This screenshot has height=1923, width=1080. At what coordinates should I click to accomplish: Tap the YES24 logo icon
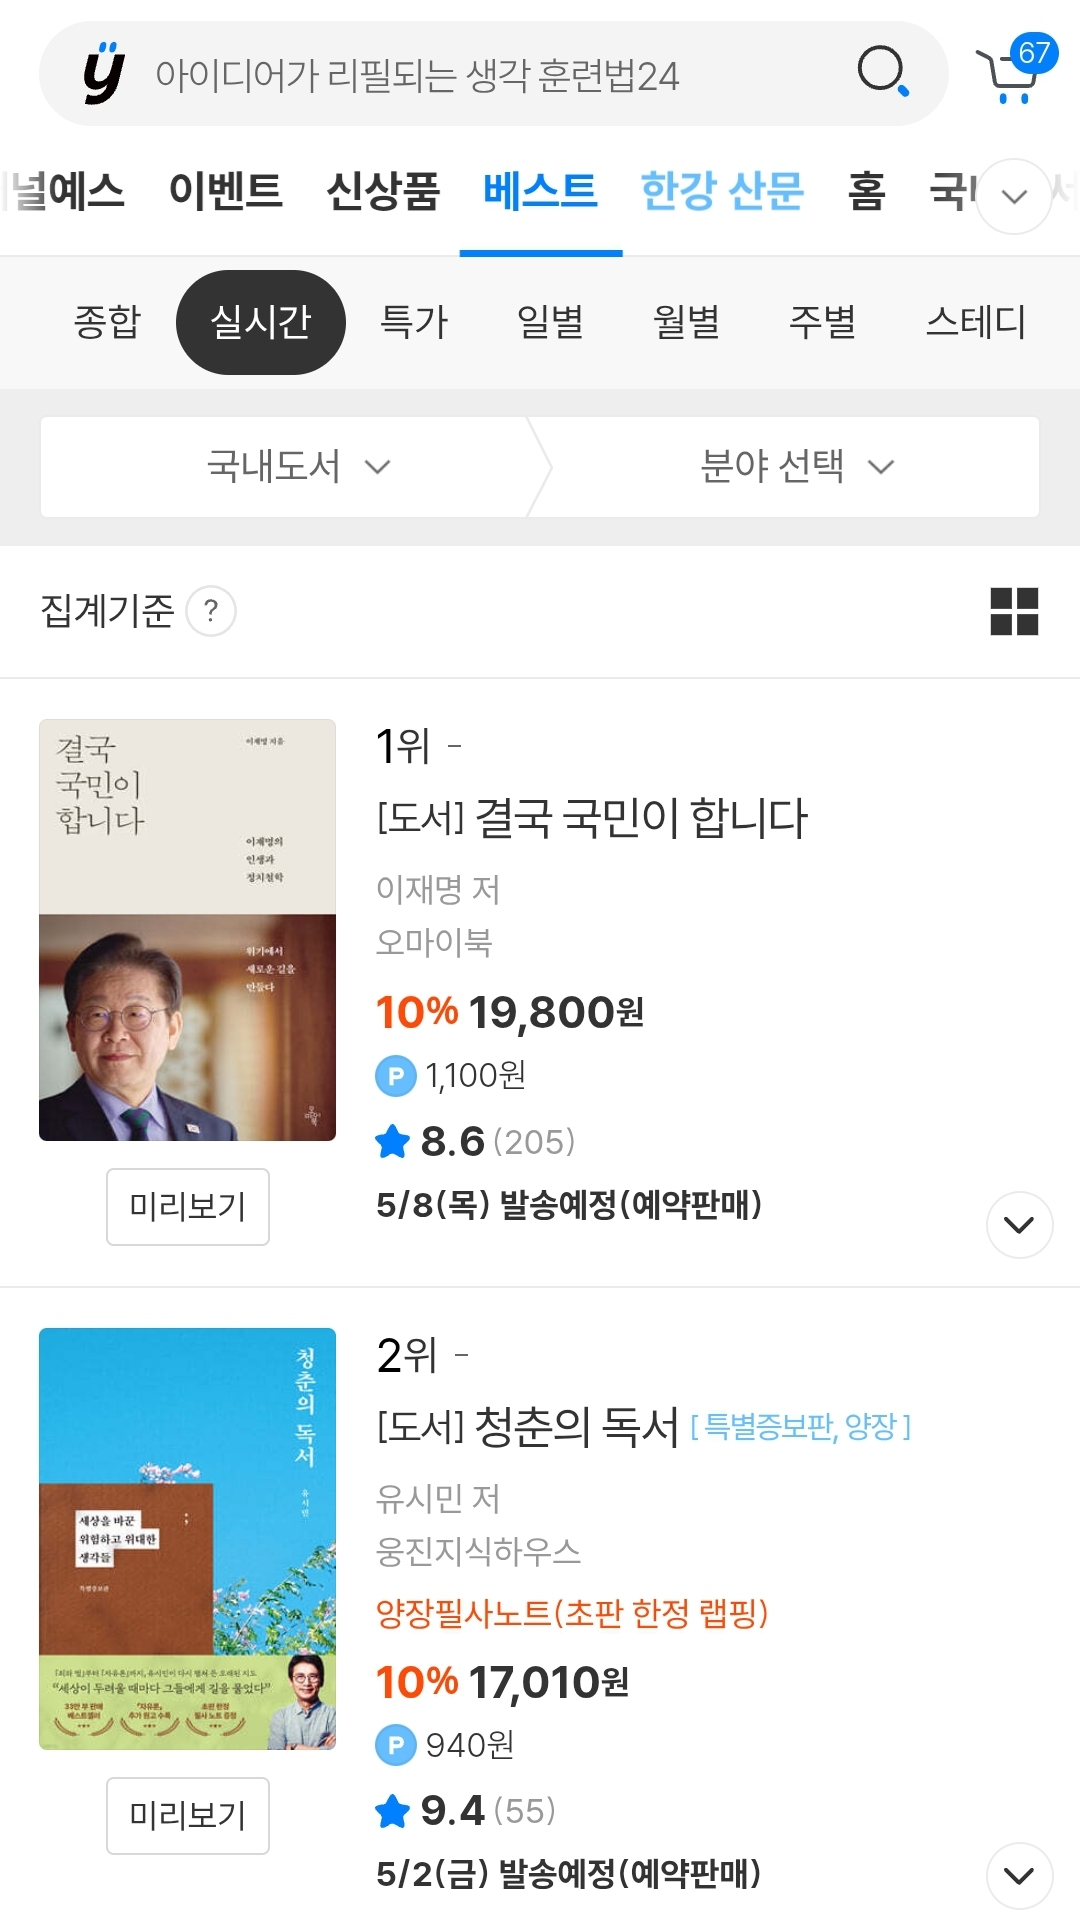tap(104, 74)
